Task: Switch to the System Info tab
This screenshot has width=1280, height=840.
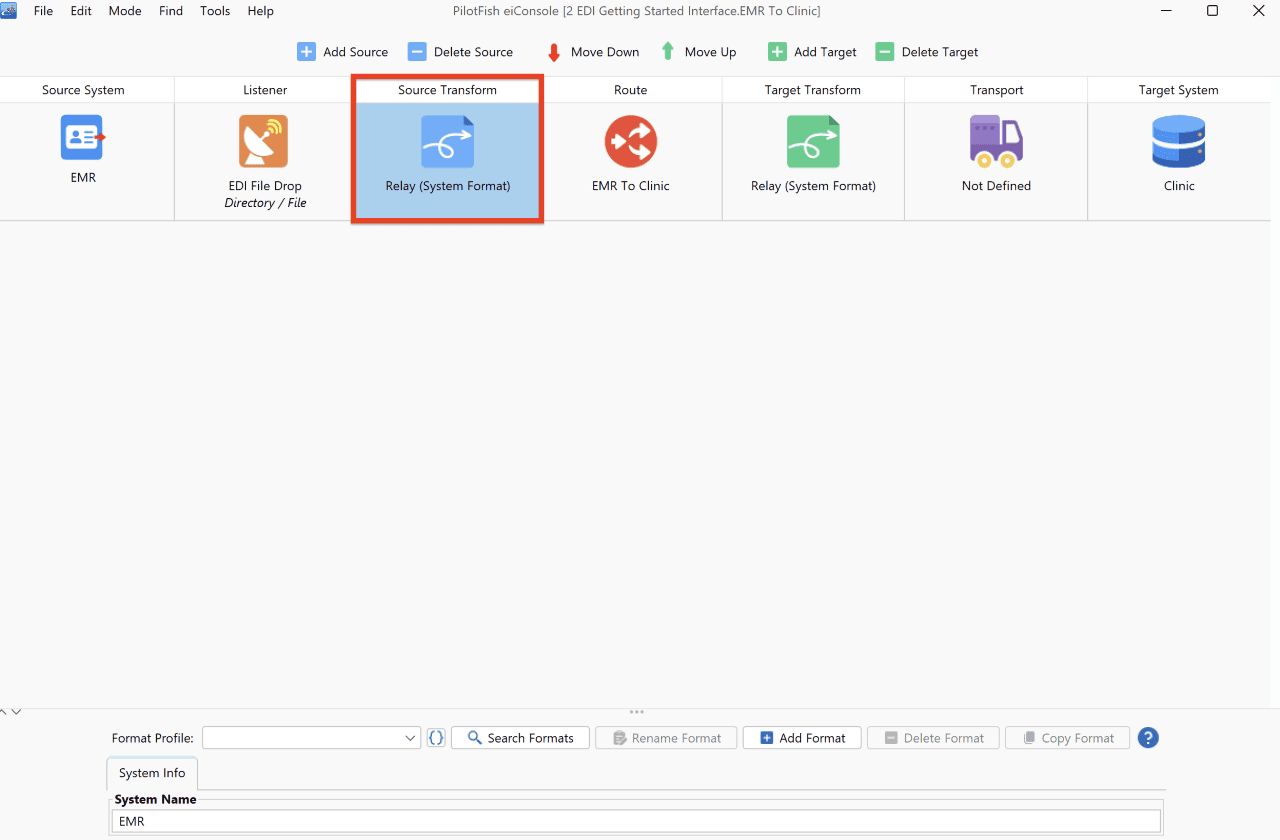Action: (x=152, y=773)
